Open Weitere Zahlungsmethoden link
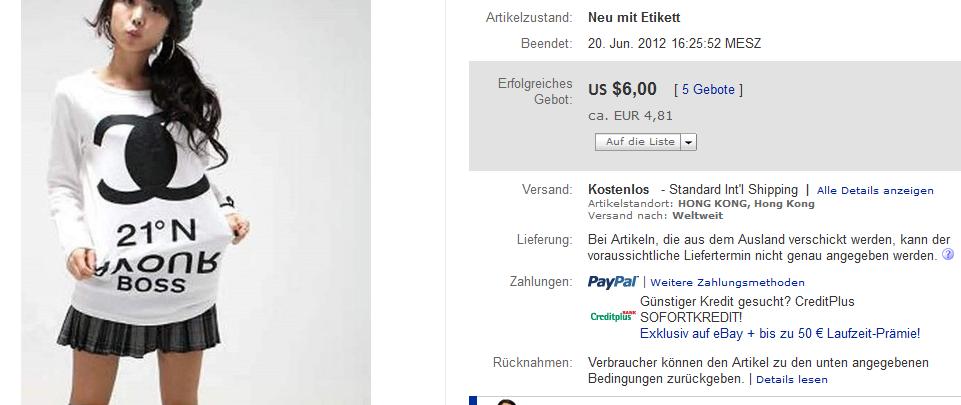Image resolution: width=961 pixels, height=405 pixels. point(727,282)
